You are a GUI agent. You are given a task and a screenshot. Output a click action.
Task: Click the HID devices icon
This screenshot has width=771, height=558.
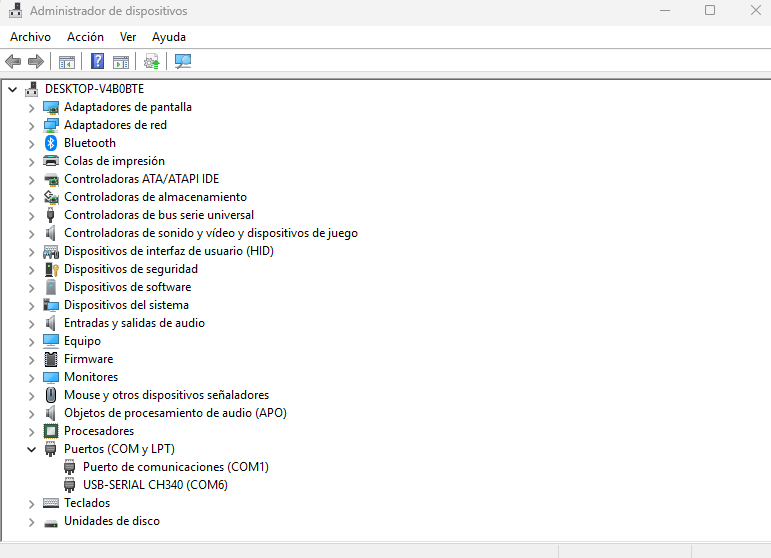click(x=51, y=252)
